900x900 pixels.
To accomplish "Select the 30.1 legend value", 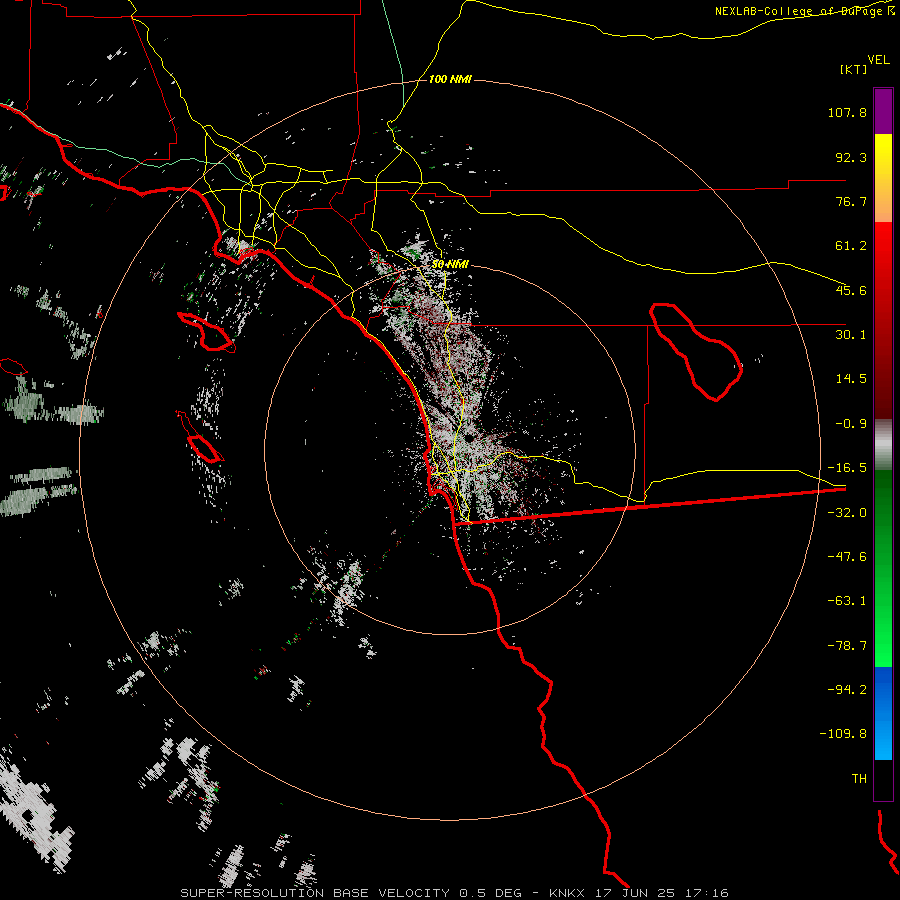I will click(851, 335).
